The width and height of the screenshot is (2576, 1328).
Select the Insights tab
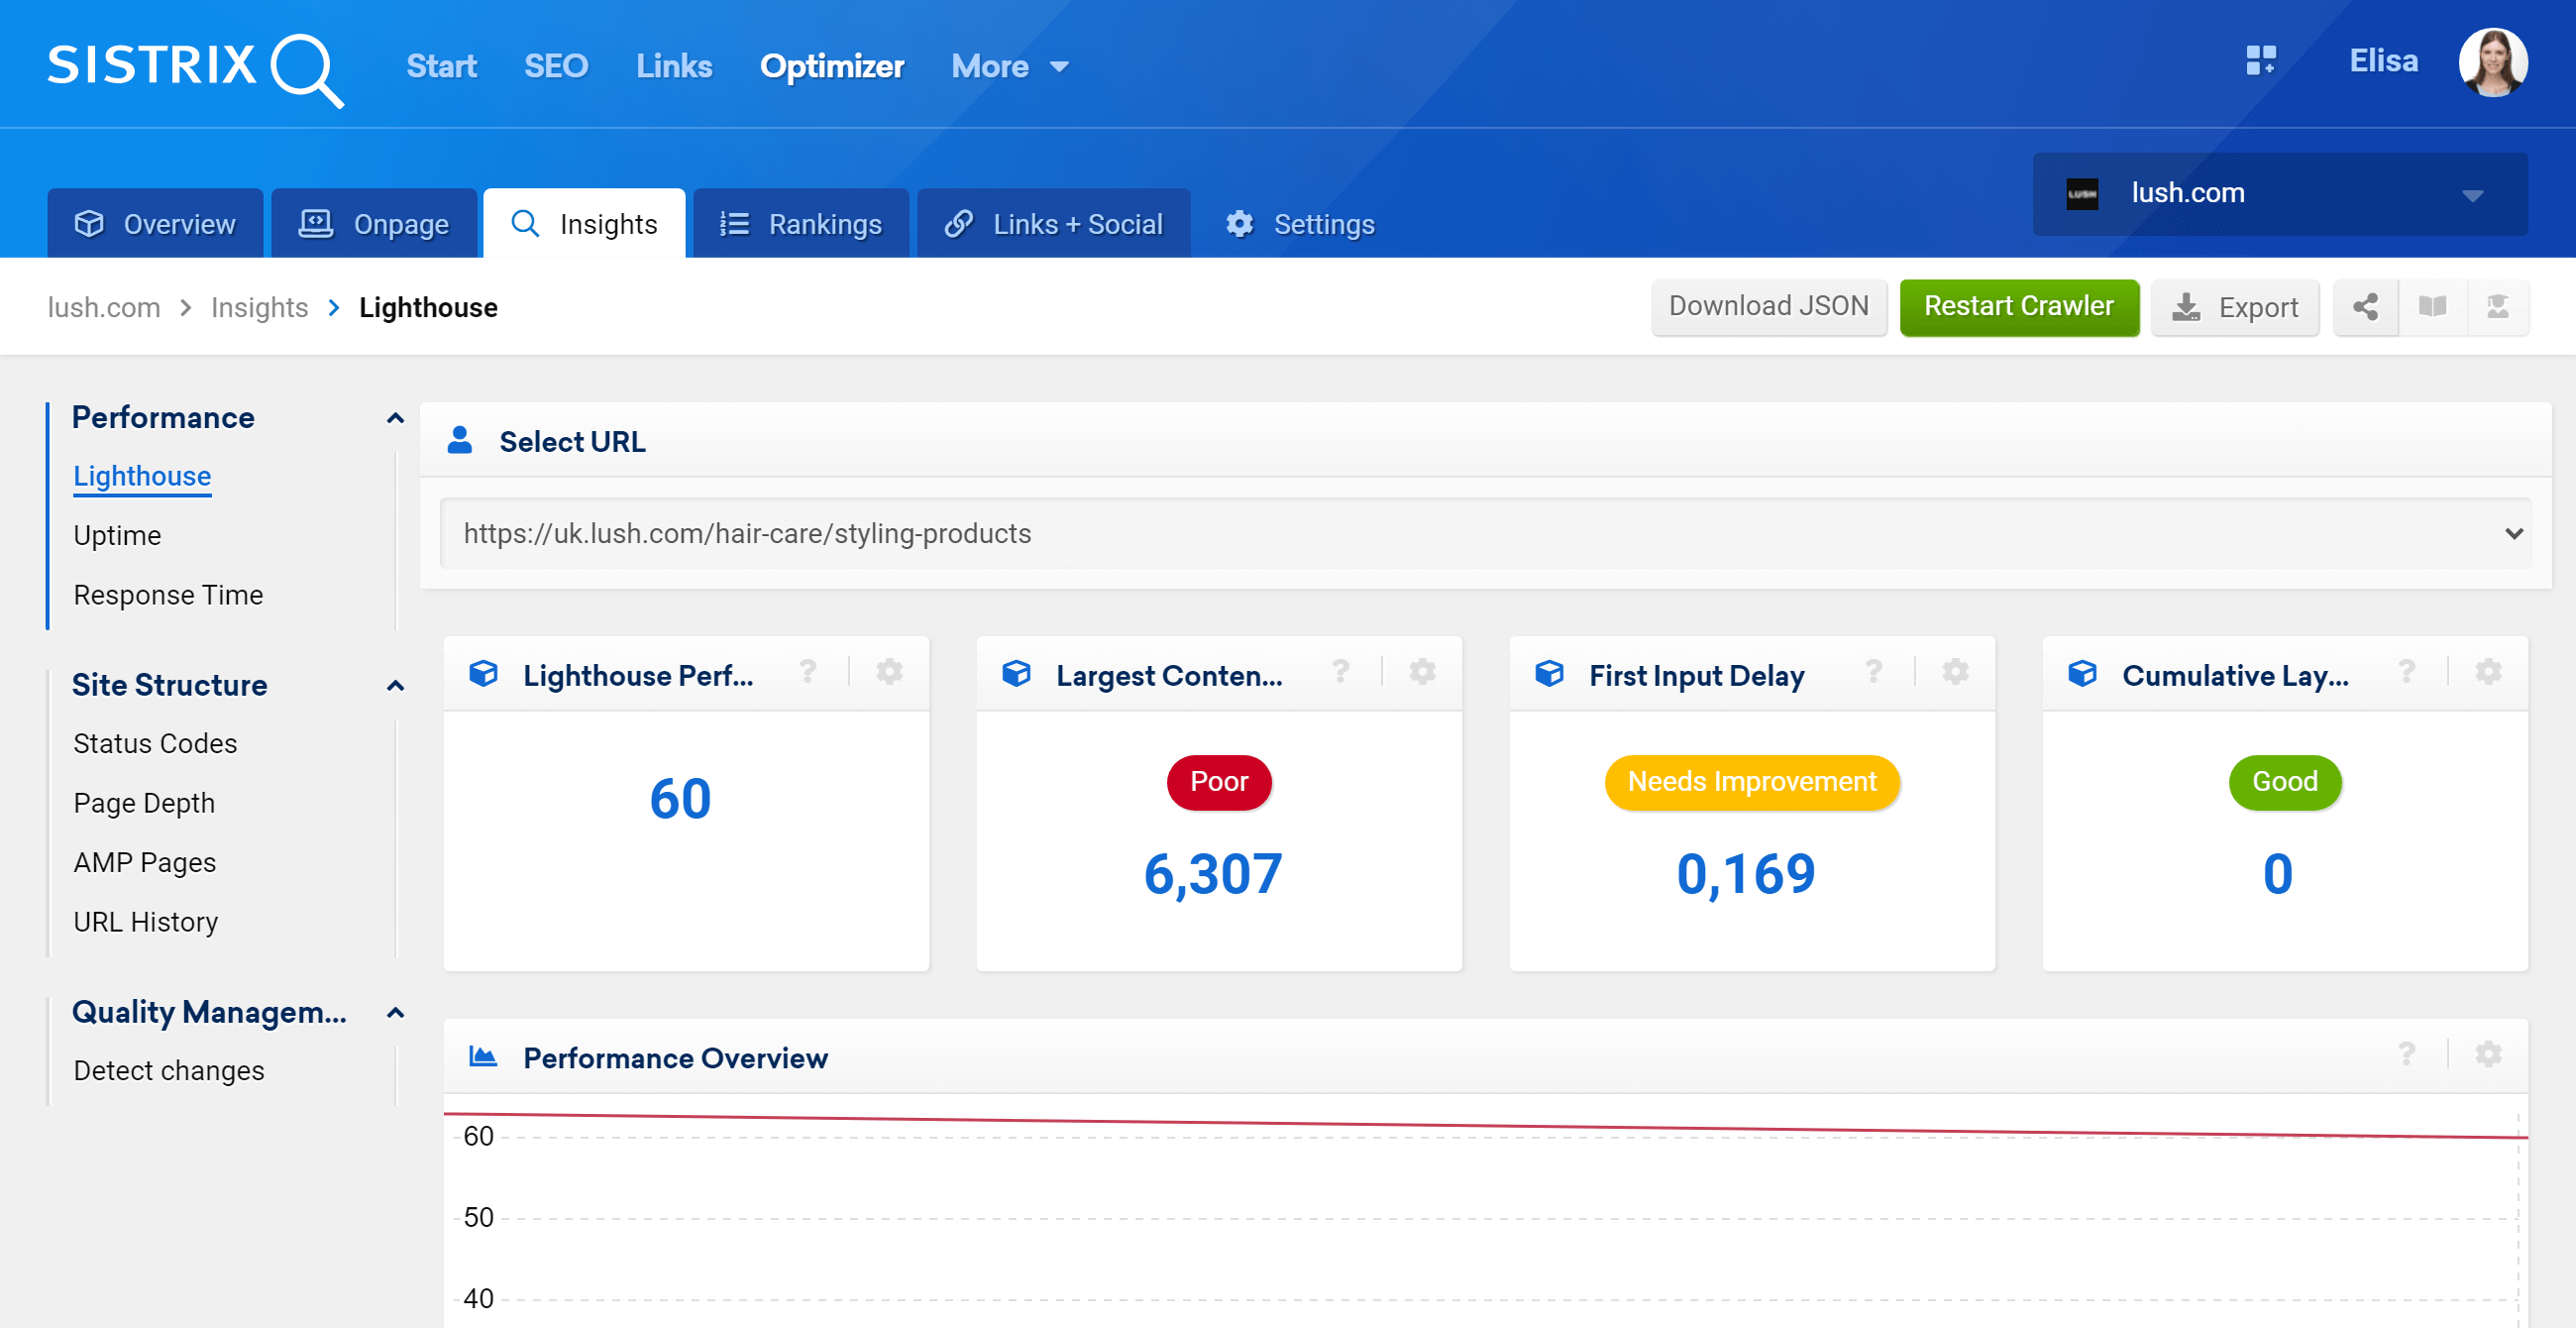click(x=584, y=224)
